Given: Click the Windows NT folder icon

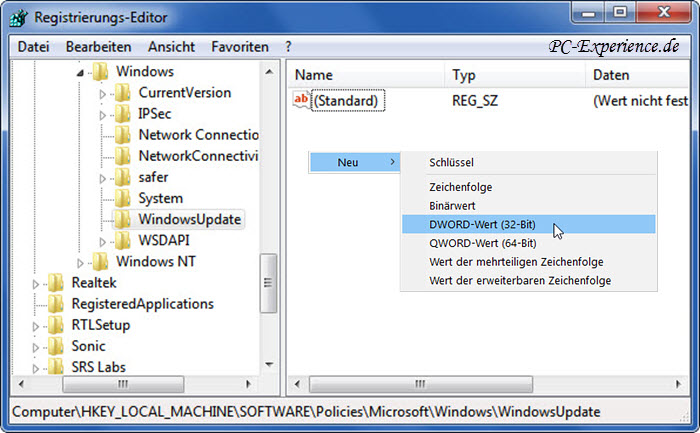Looking at the screenshot, I should coord(100,262).
